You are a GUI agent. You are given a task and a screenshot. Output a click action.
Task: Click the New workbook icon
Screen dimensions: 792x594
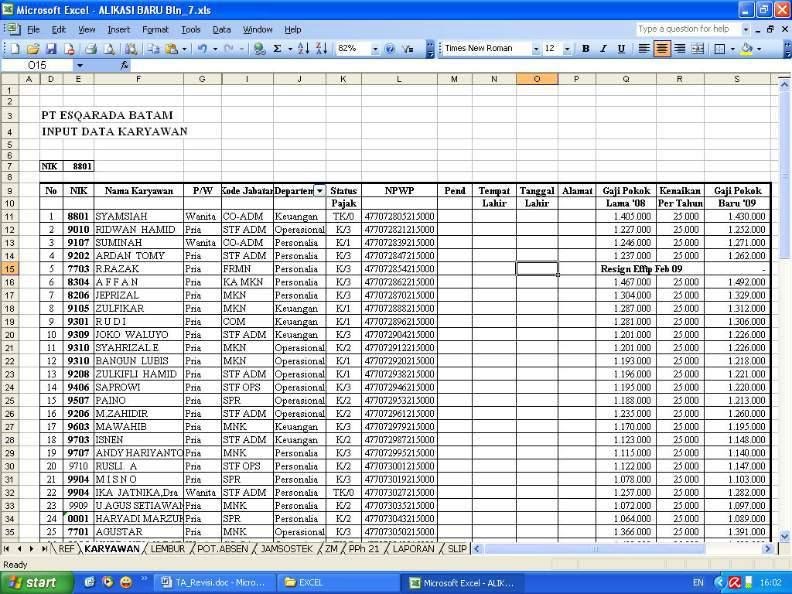15,48
